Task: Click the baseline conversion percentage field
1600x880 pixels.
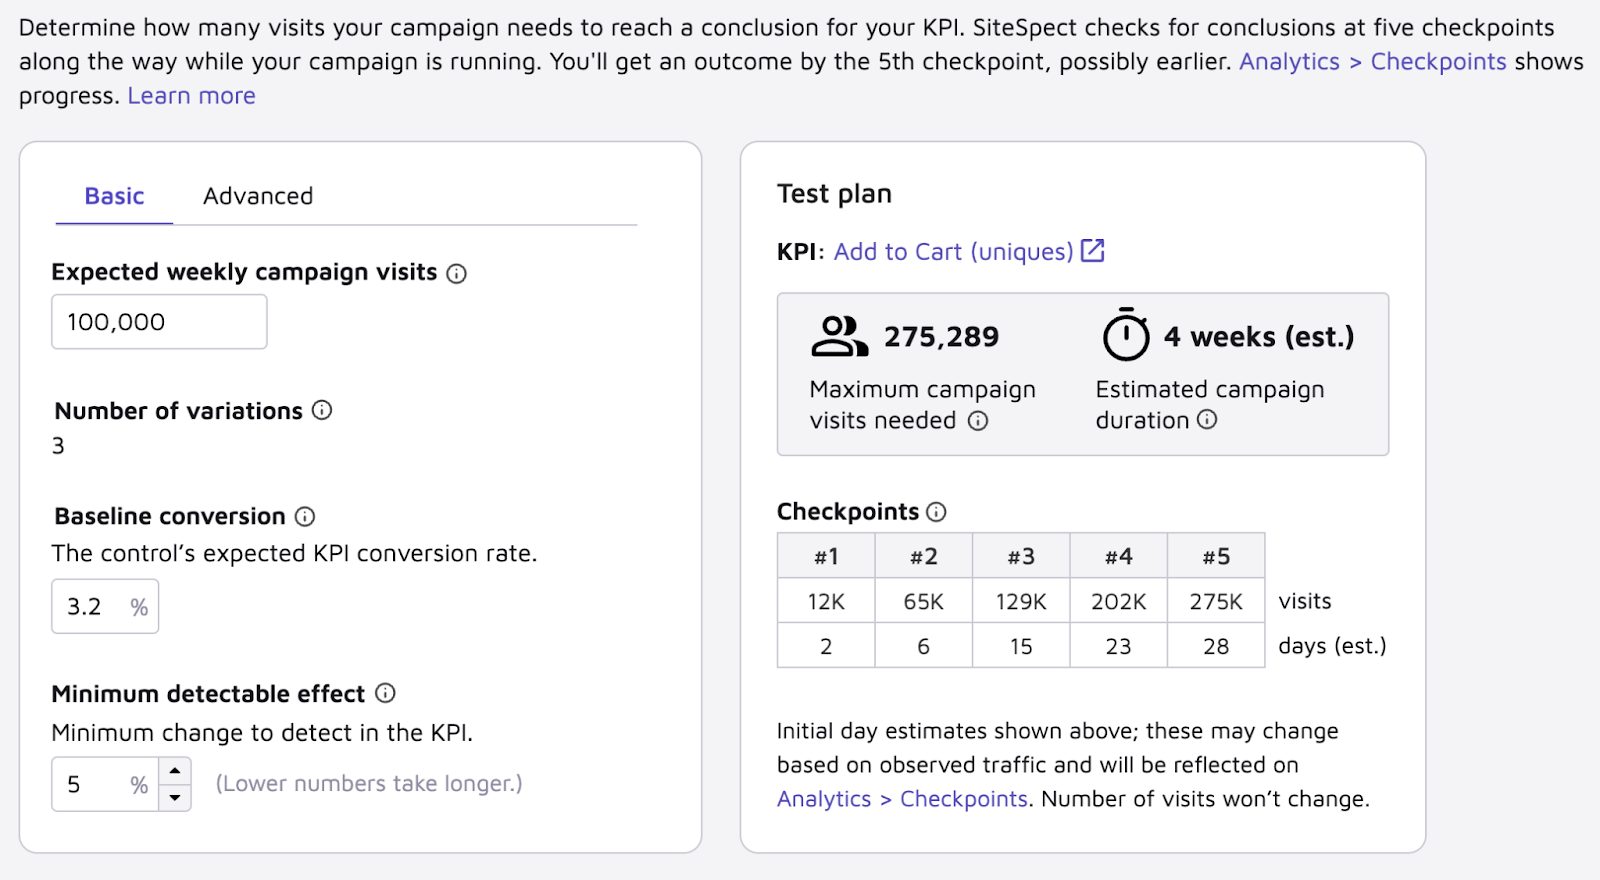Action: click(105, 607)
